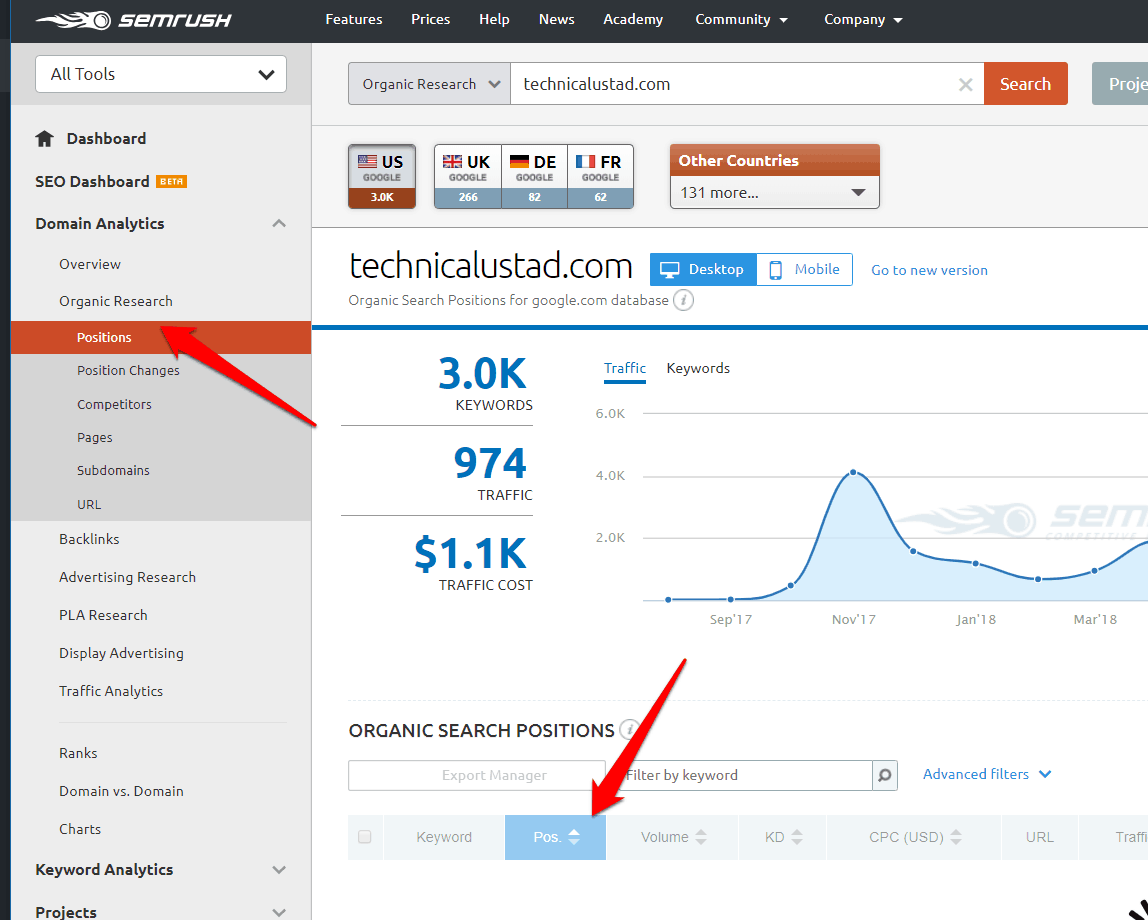Switch chart to Keywords tab
The height and width of the screenshot is (920, 1148).
tap(698, 368)
